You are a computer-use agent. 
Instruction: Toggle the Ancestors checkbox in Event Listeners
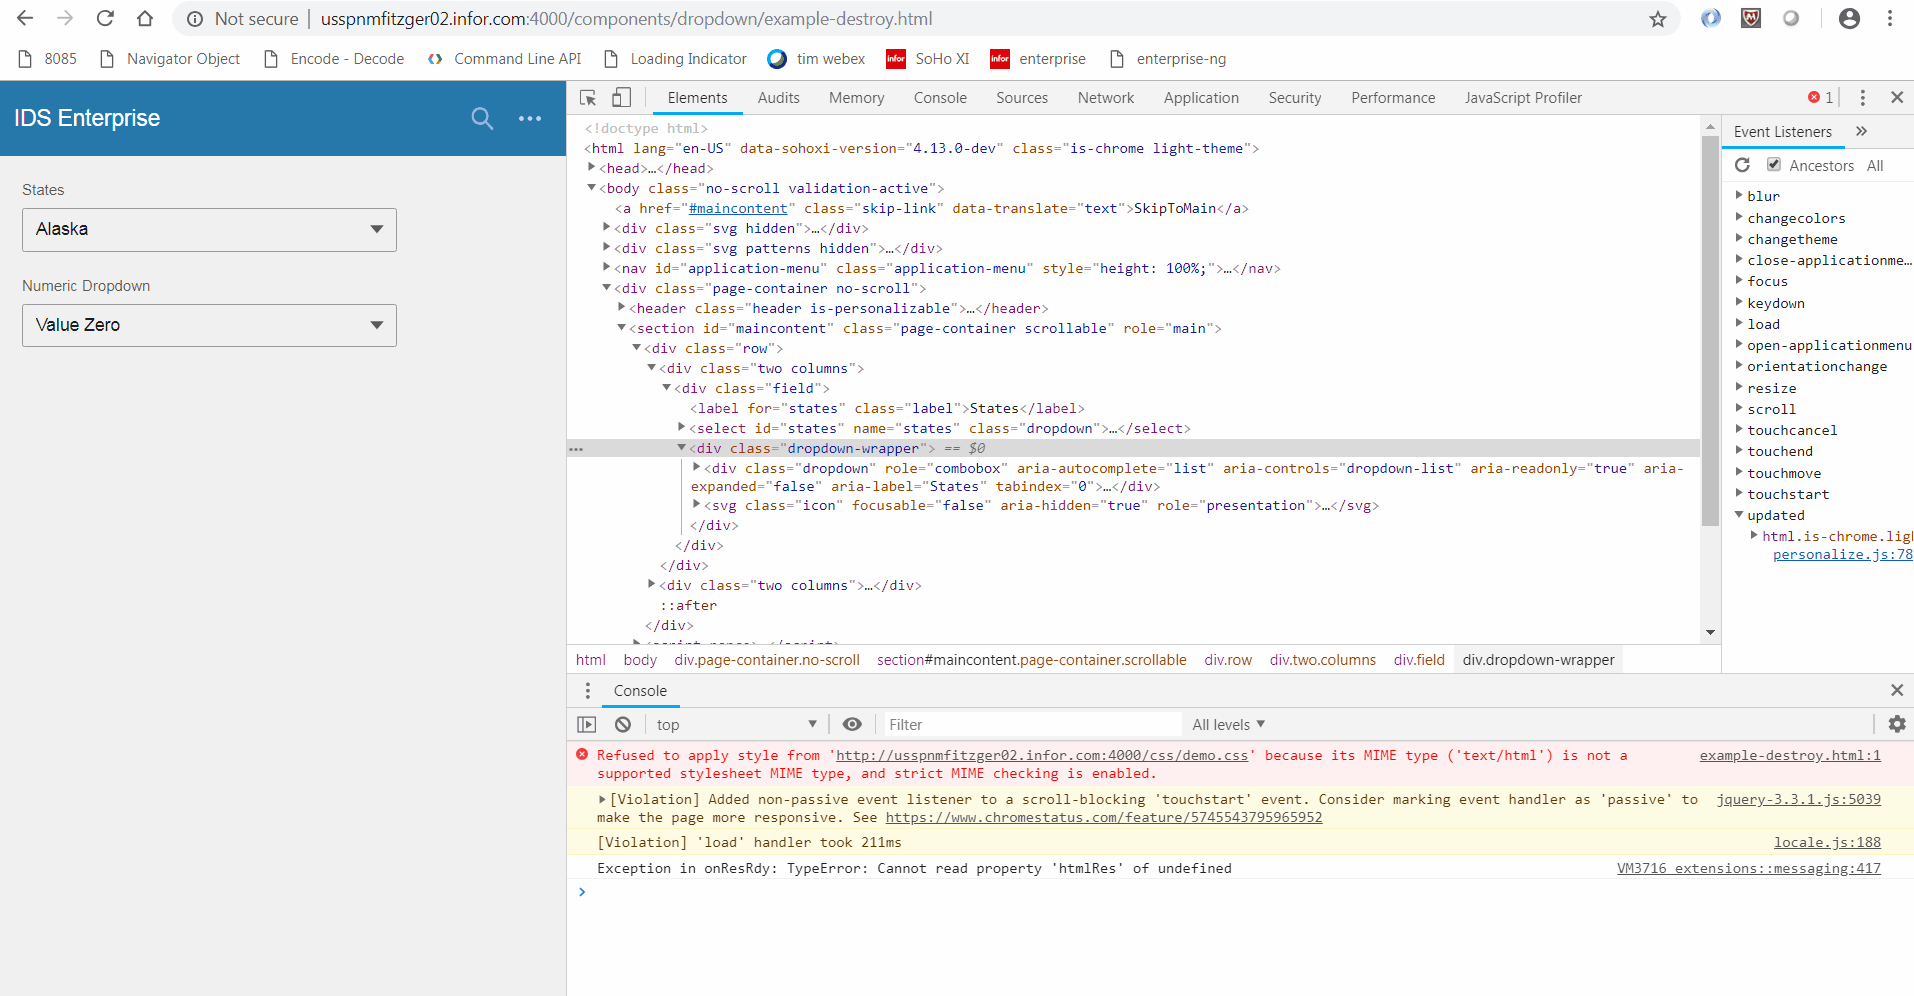pyautogui.click(x=1772, y=164)
